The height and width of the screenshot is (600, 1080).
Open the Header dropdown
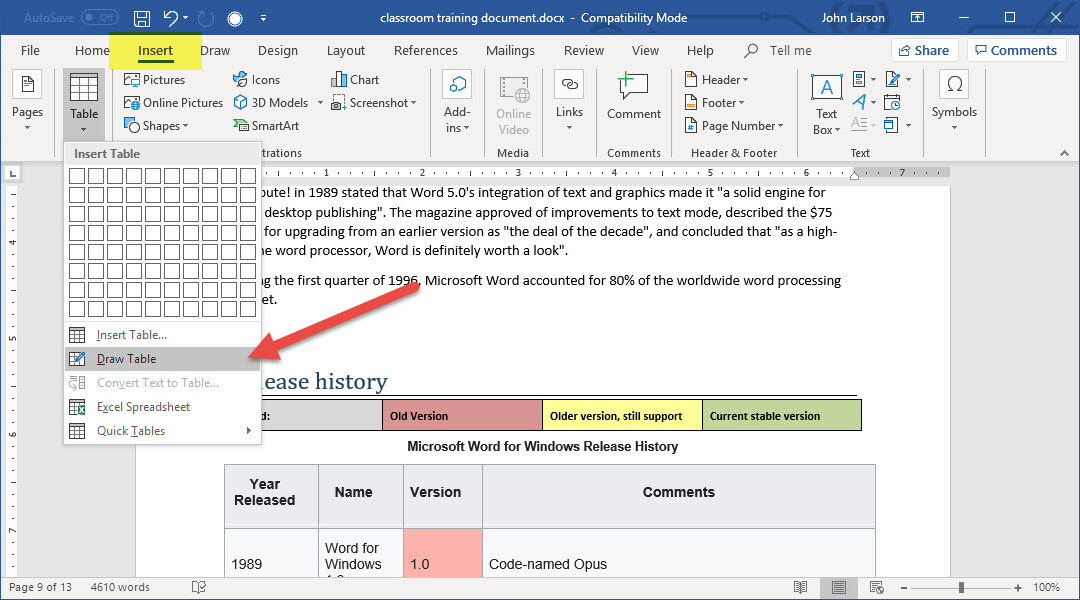718,80
